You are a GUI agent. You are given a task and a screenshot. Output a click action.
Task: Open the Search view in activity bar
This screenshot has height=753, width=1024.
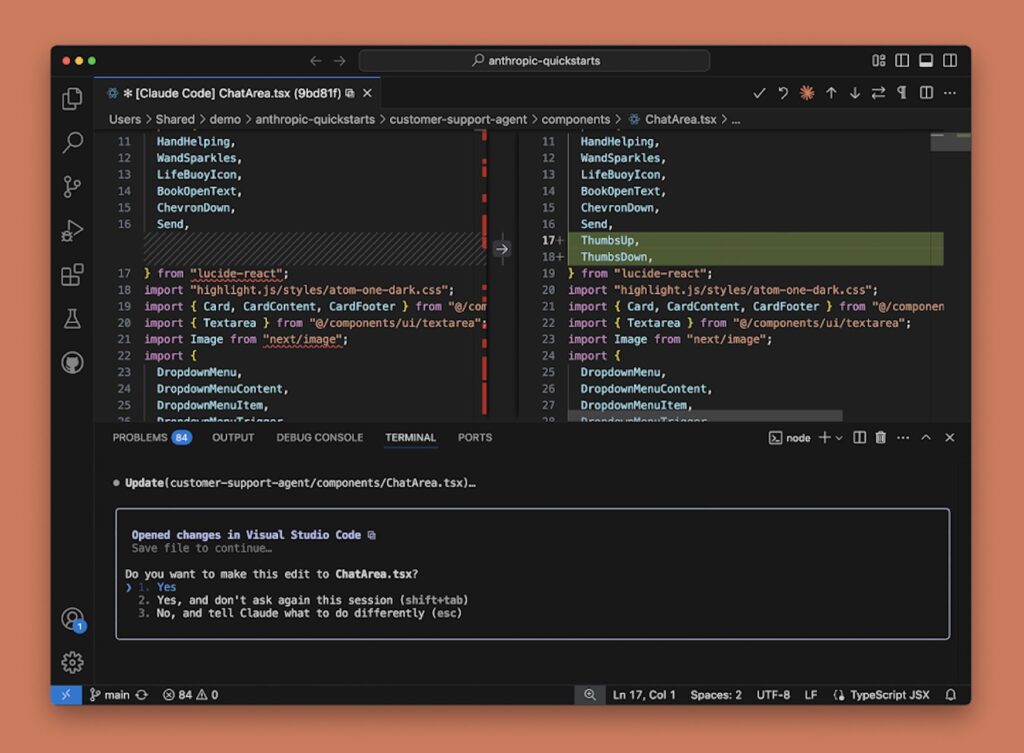click(x=72, y=142)
